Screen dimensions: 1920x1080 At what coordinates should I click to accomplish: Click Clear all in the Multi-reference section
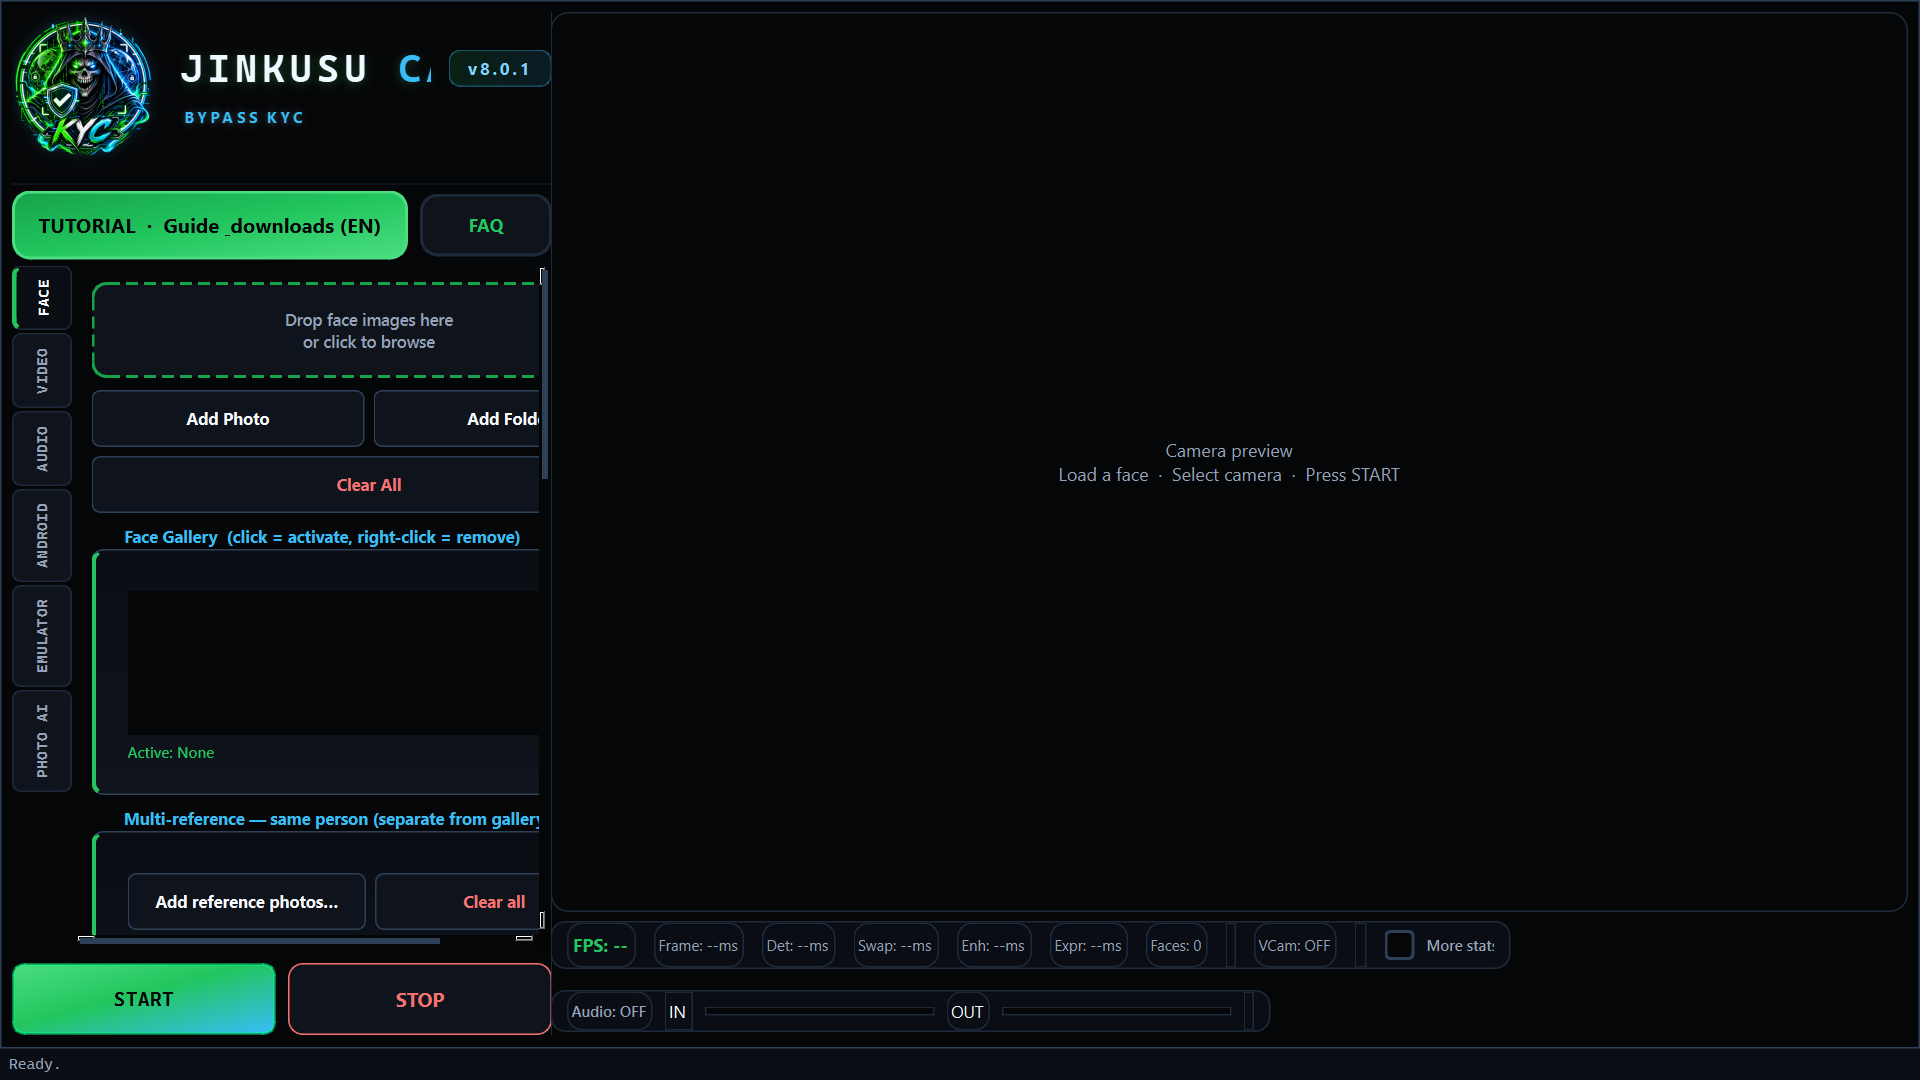point(458,902)
